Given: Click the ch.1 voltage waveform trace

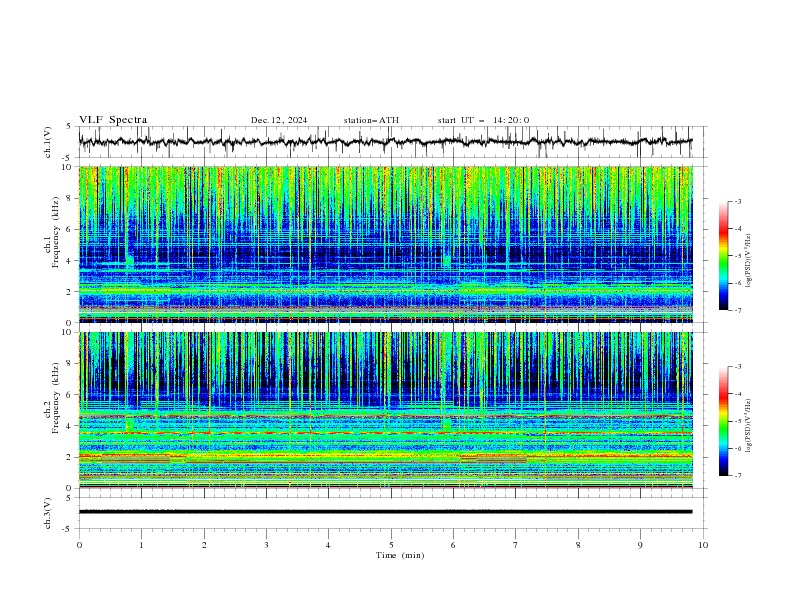Looking at the screenshot, I should coord(386,142).
